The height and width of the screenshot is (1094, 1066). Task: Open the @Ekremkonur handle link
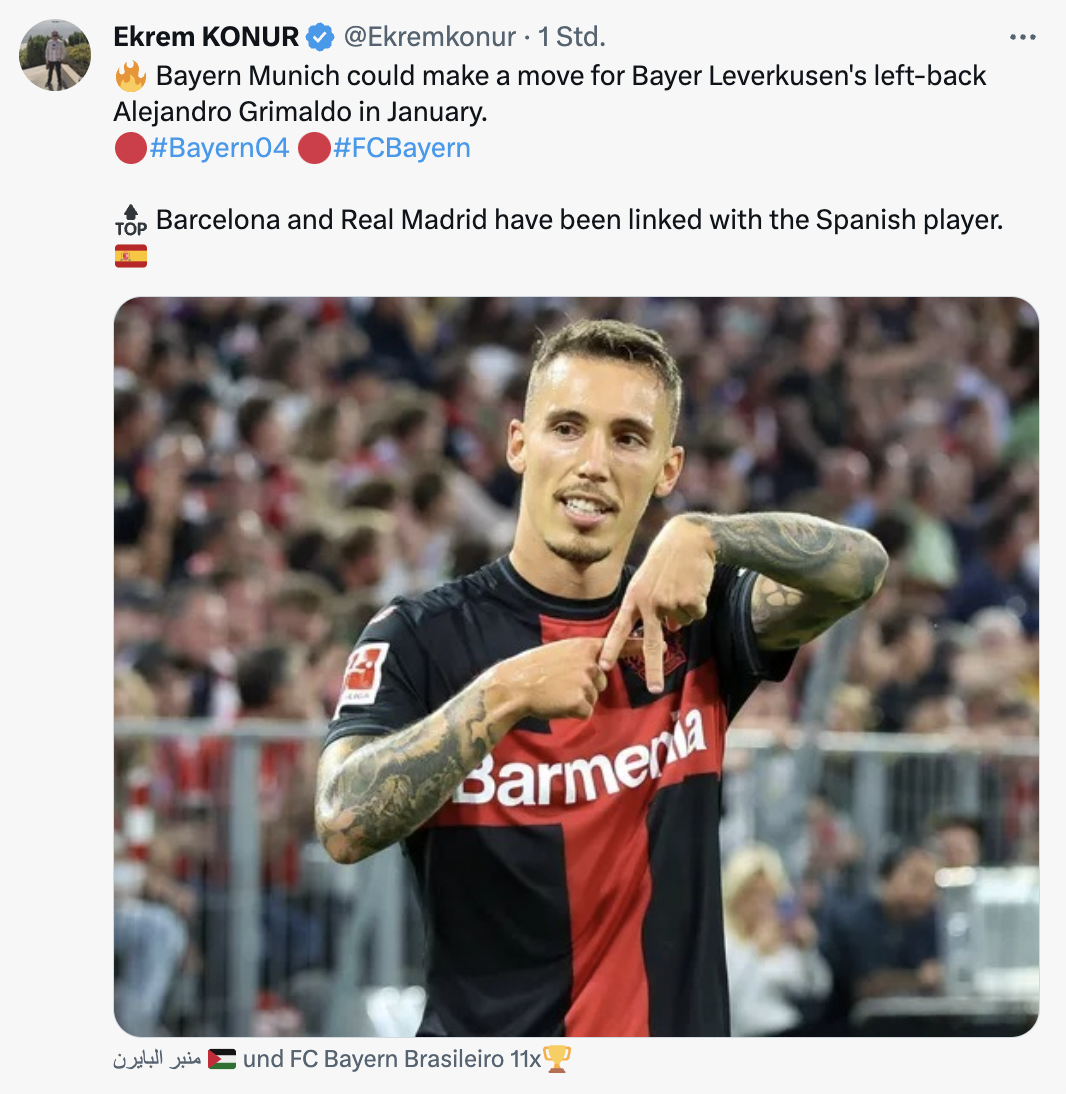click(x=430, y=37)
